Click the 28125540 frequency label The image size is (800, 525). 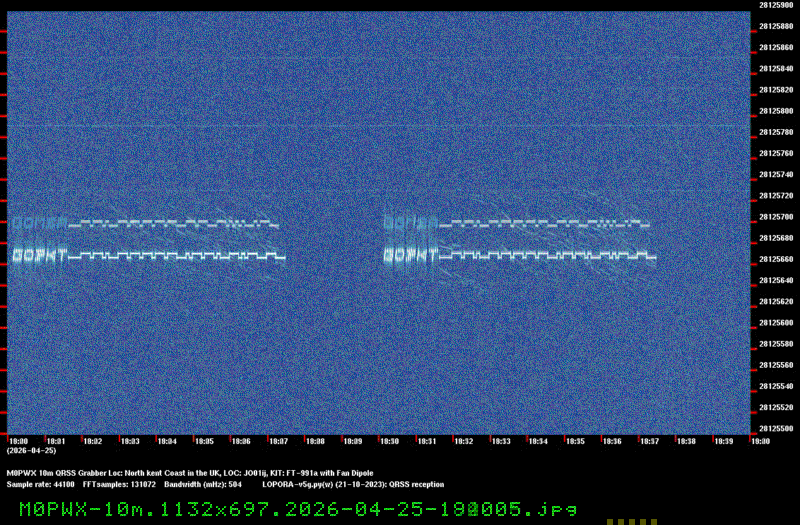[x=776, y=386]
